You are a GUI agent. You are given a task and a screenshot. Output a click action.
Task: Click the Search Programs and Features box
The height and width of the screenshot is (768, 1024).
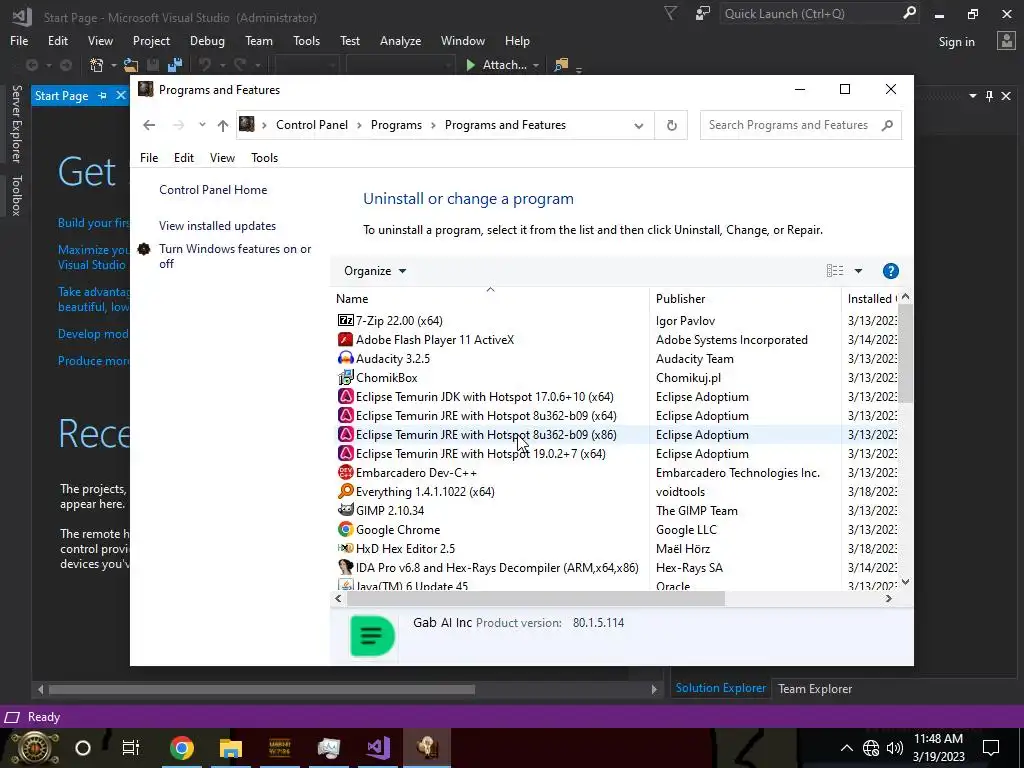coord(801,125)
